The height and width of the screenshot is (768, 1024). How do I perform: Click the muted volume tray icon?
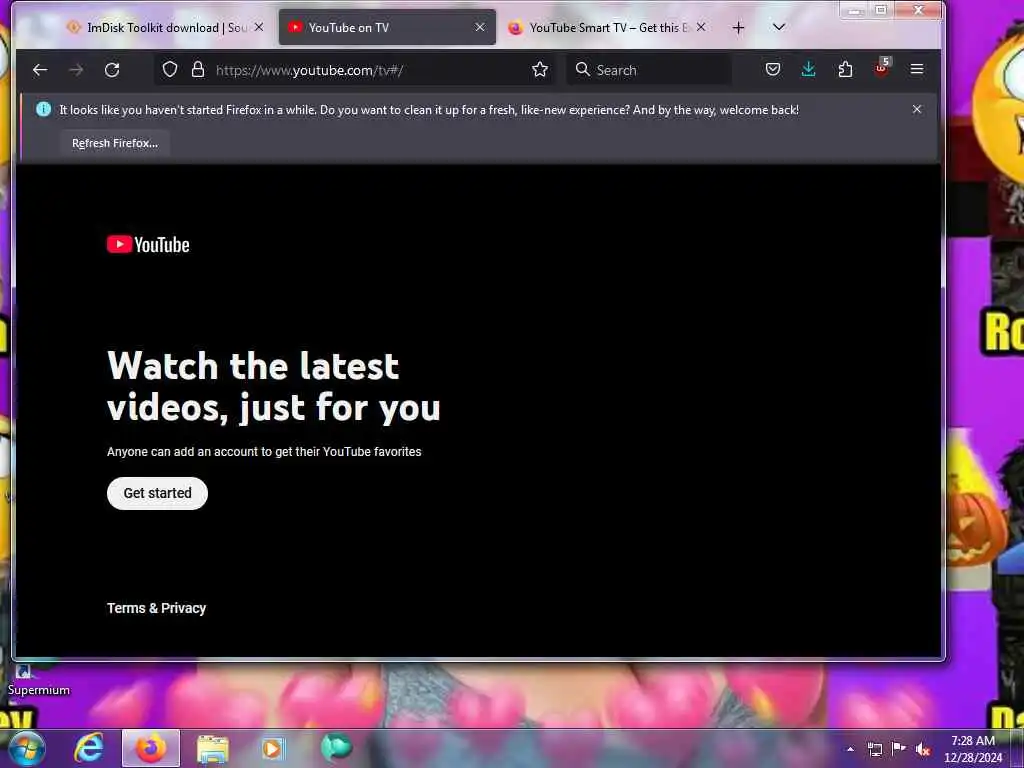[923, 750]
